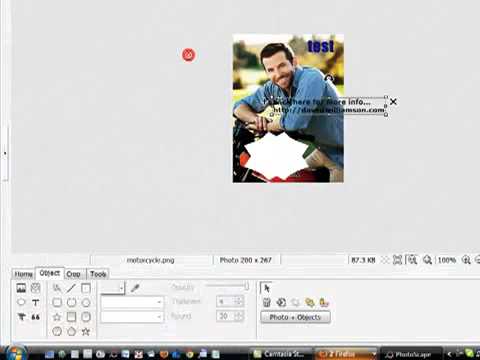Select the Text (T) object tool

[x=35, y=302]
